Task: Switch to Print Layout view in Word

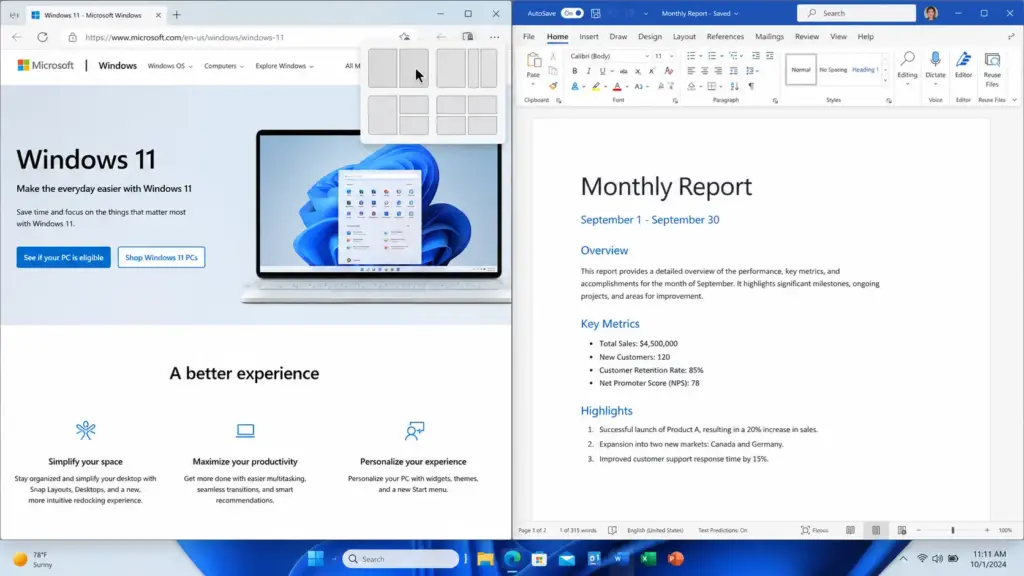Action: pyautogui.click(x=876, y=530)
